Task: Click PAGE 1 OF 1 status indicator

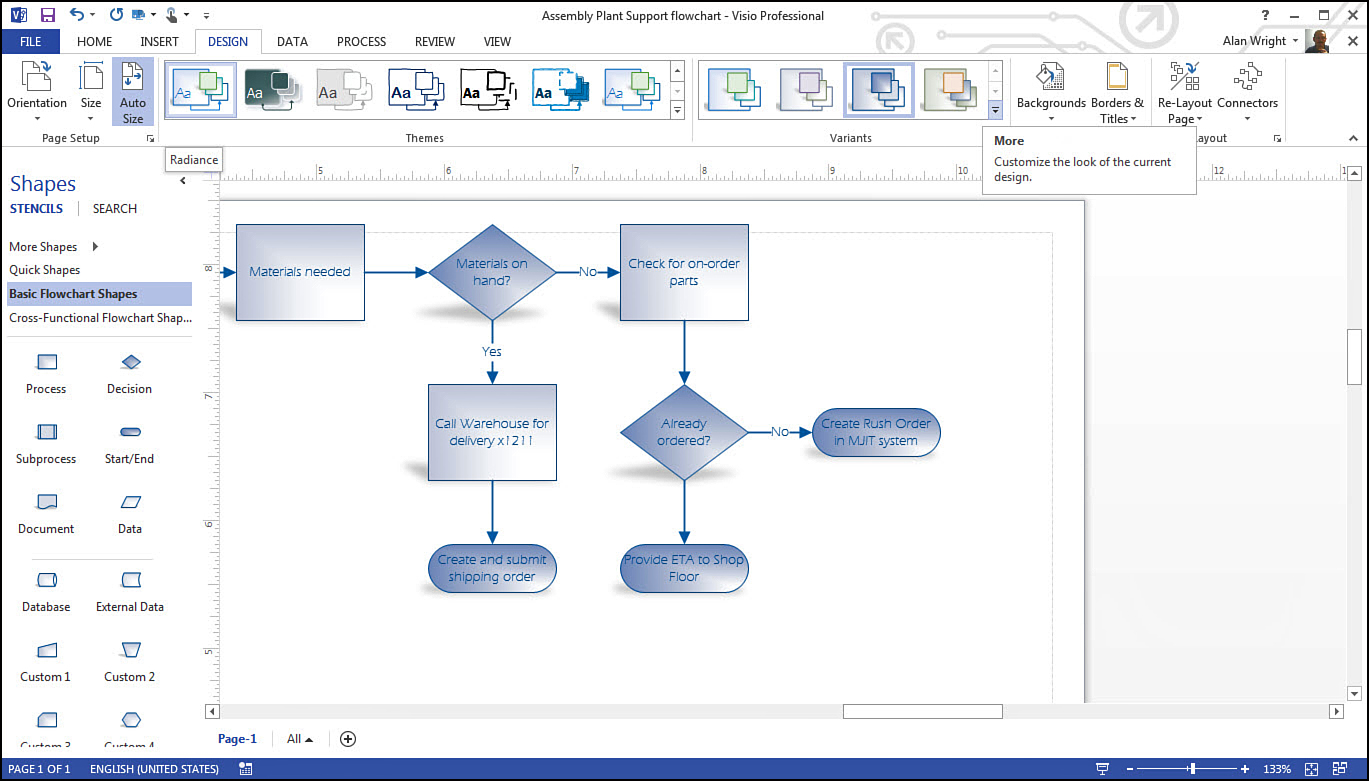Action: pyautogui.click(x=39, y=769)
